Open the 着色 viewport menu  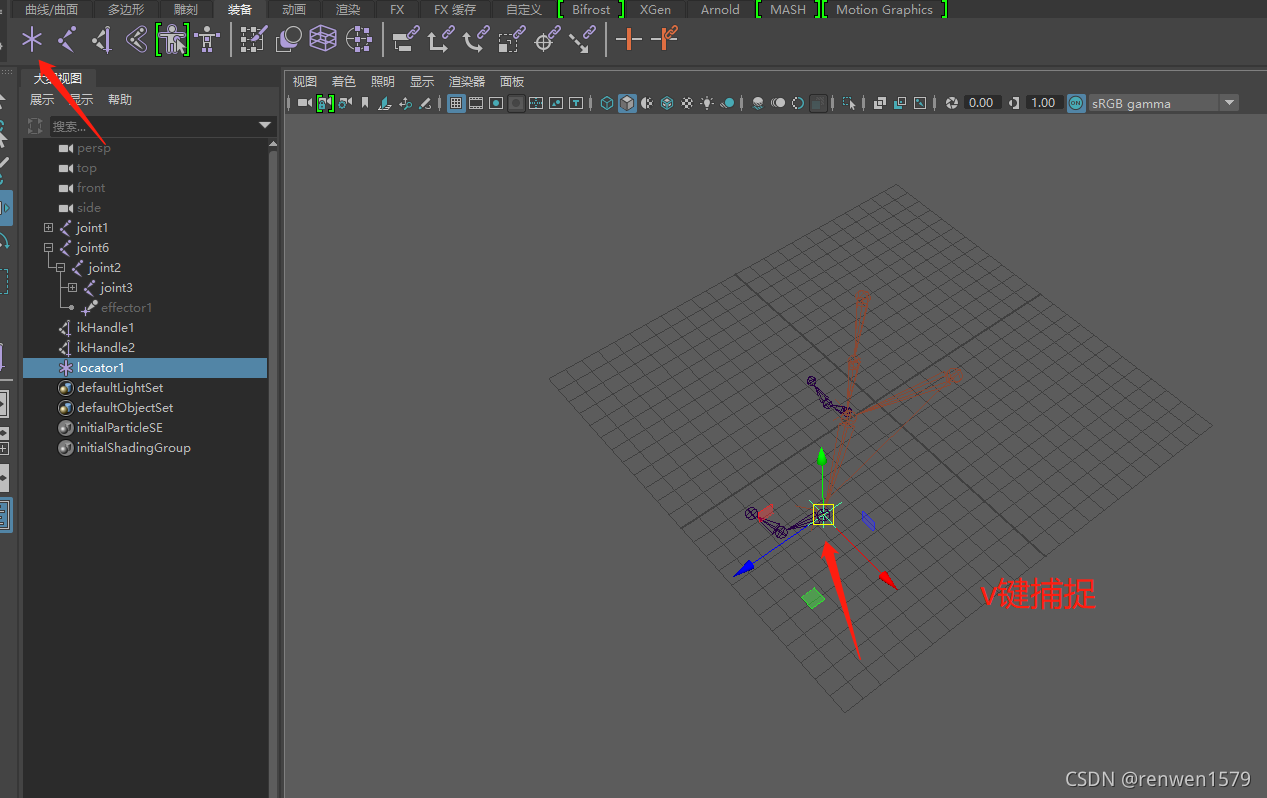click(x=343, y=82)
